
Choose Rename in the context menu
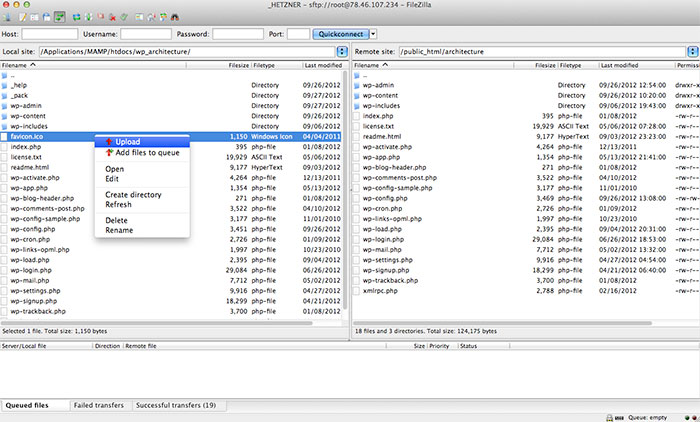tap(119, 230)
